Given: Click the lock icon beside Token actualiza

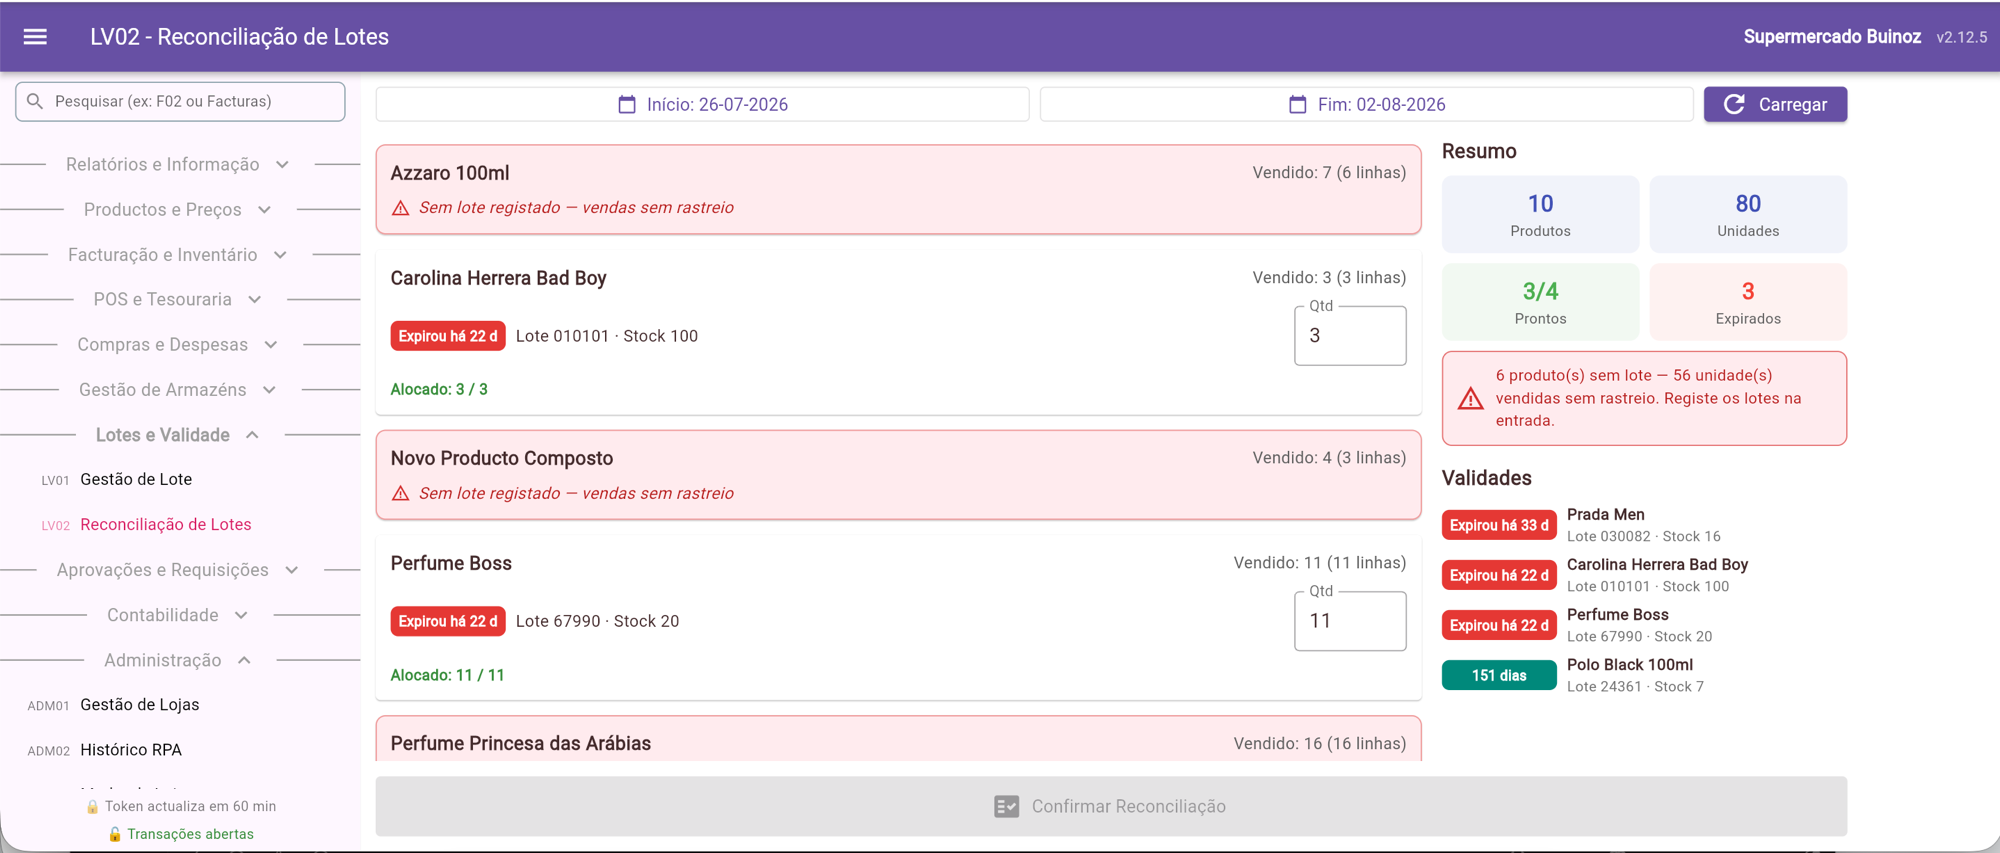Looking at the screenshot, I should coord(92,806).
